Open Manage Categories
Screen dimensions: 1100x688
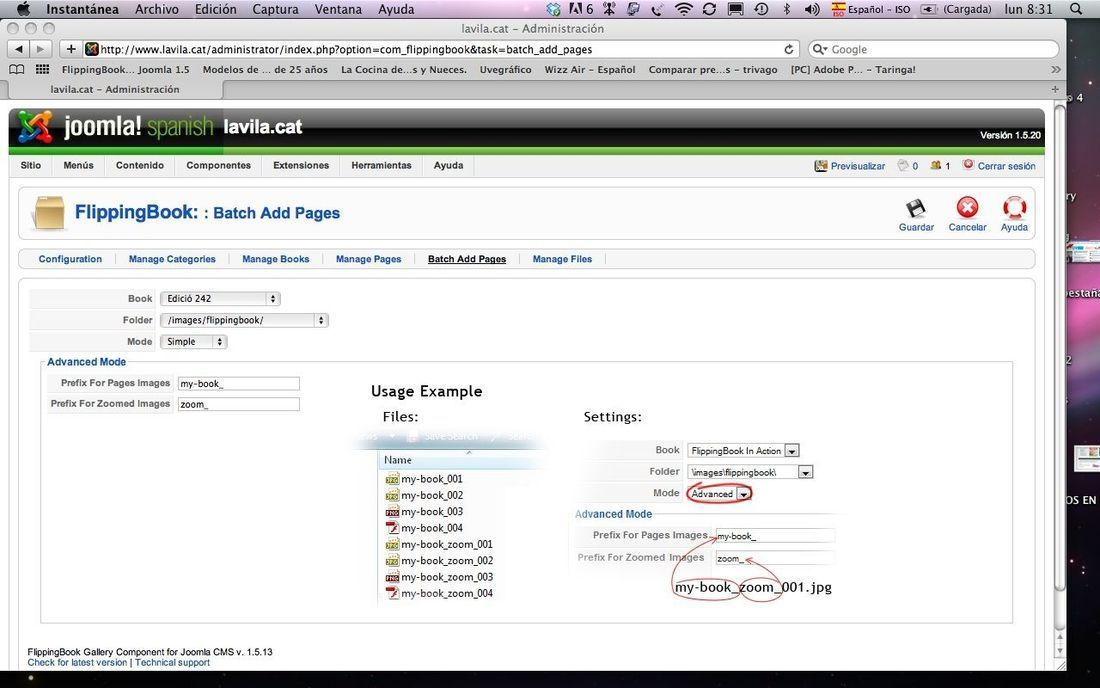coord(172,259)
